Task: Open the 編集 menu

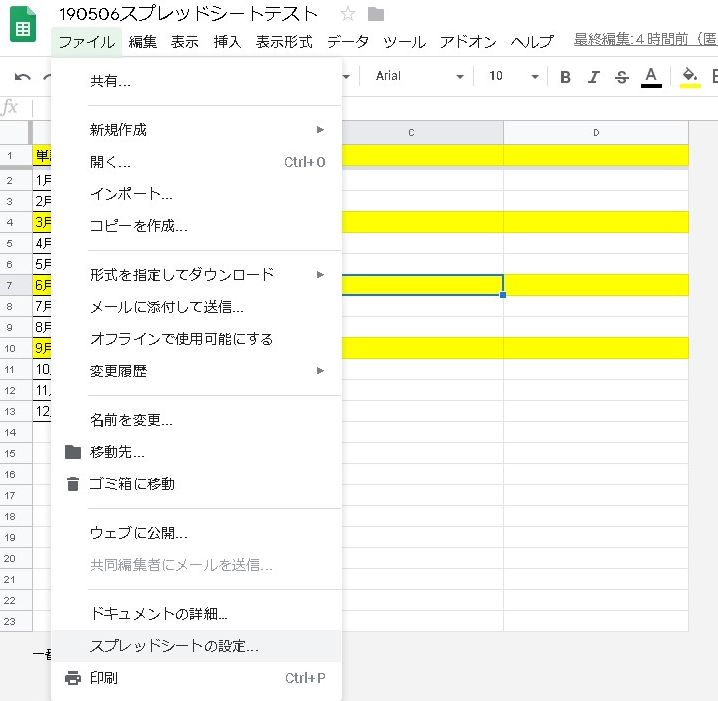Action: click(x=143, y=42)
